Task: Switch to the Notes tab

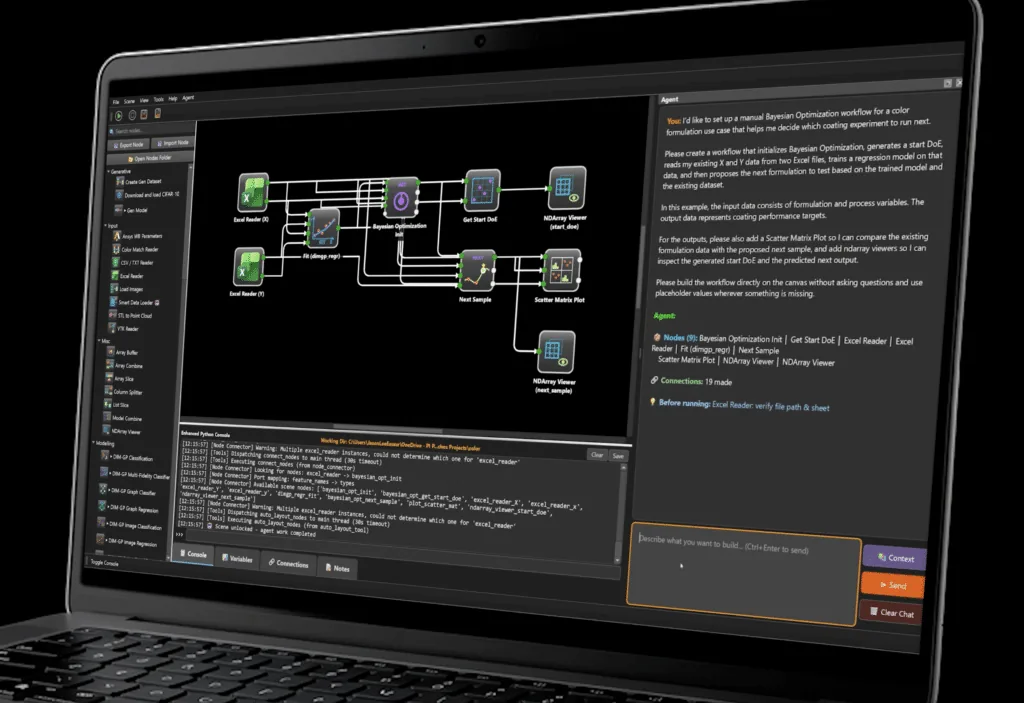Action: click(338, 568)
